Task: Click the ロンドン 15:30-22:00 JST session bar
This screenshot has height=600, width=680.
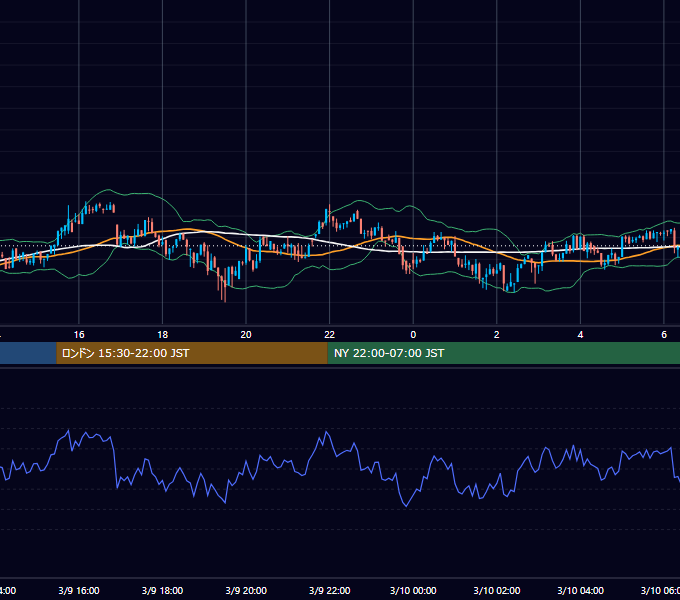Action: point(192,353)
